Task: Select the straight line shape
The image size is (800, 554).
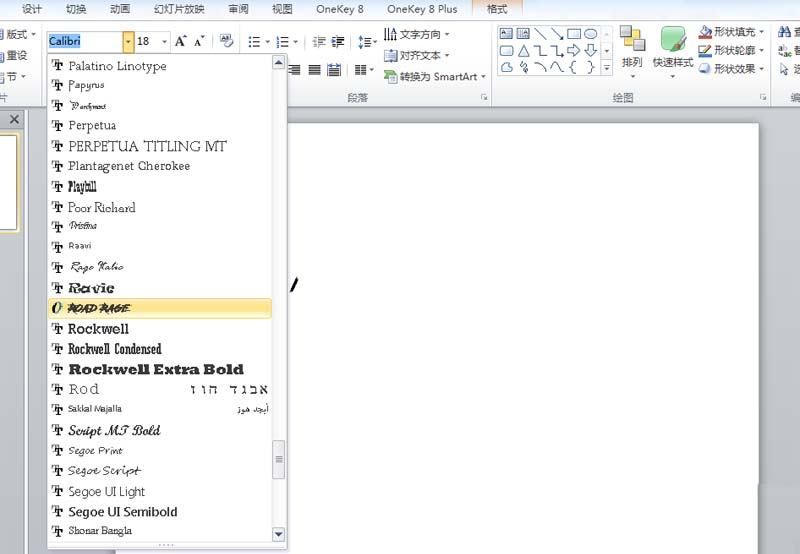Action: coord(540,34)
